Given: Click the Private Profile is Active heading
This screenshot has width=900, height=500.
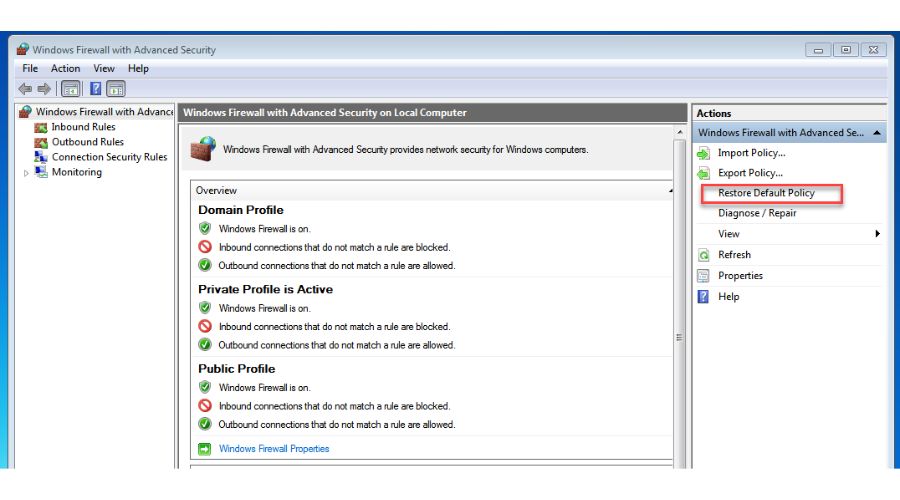Looking at the screenshot, I should 265,289.
